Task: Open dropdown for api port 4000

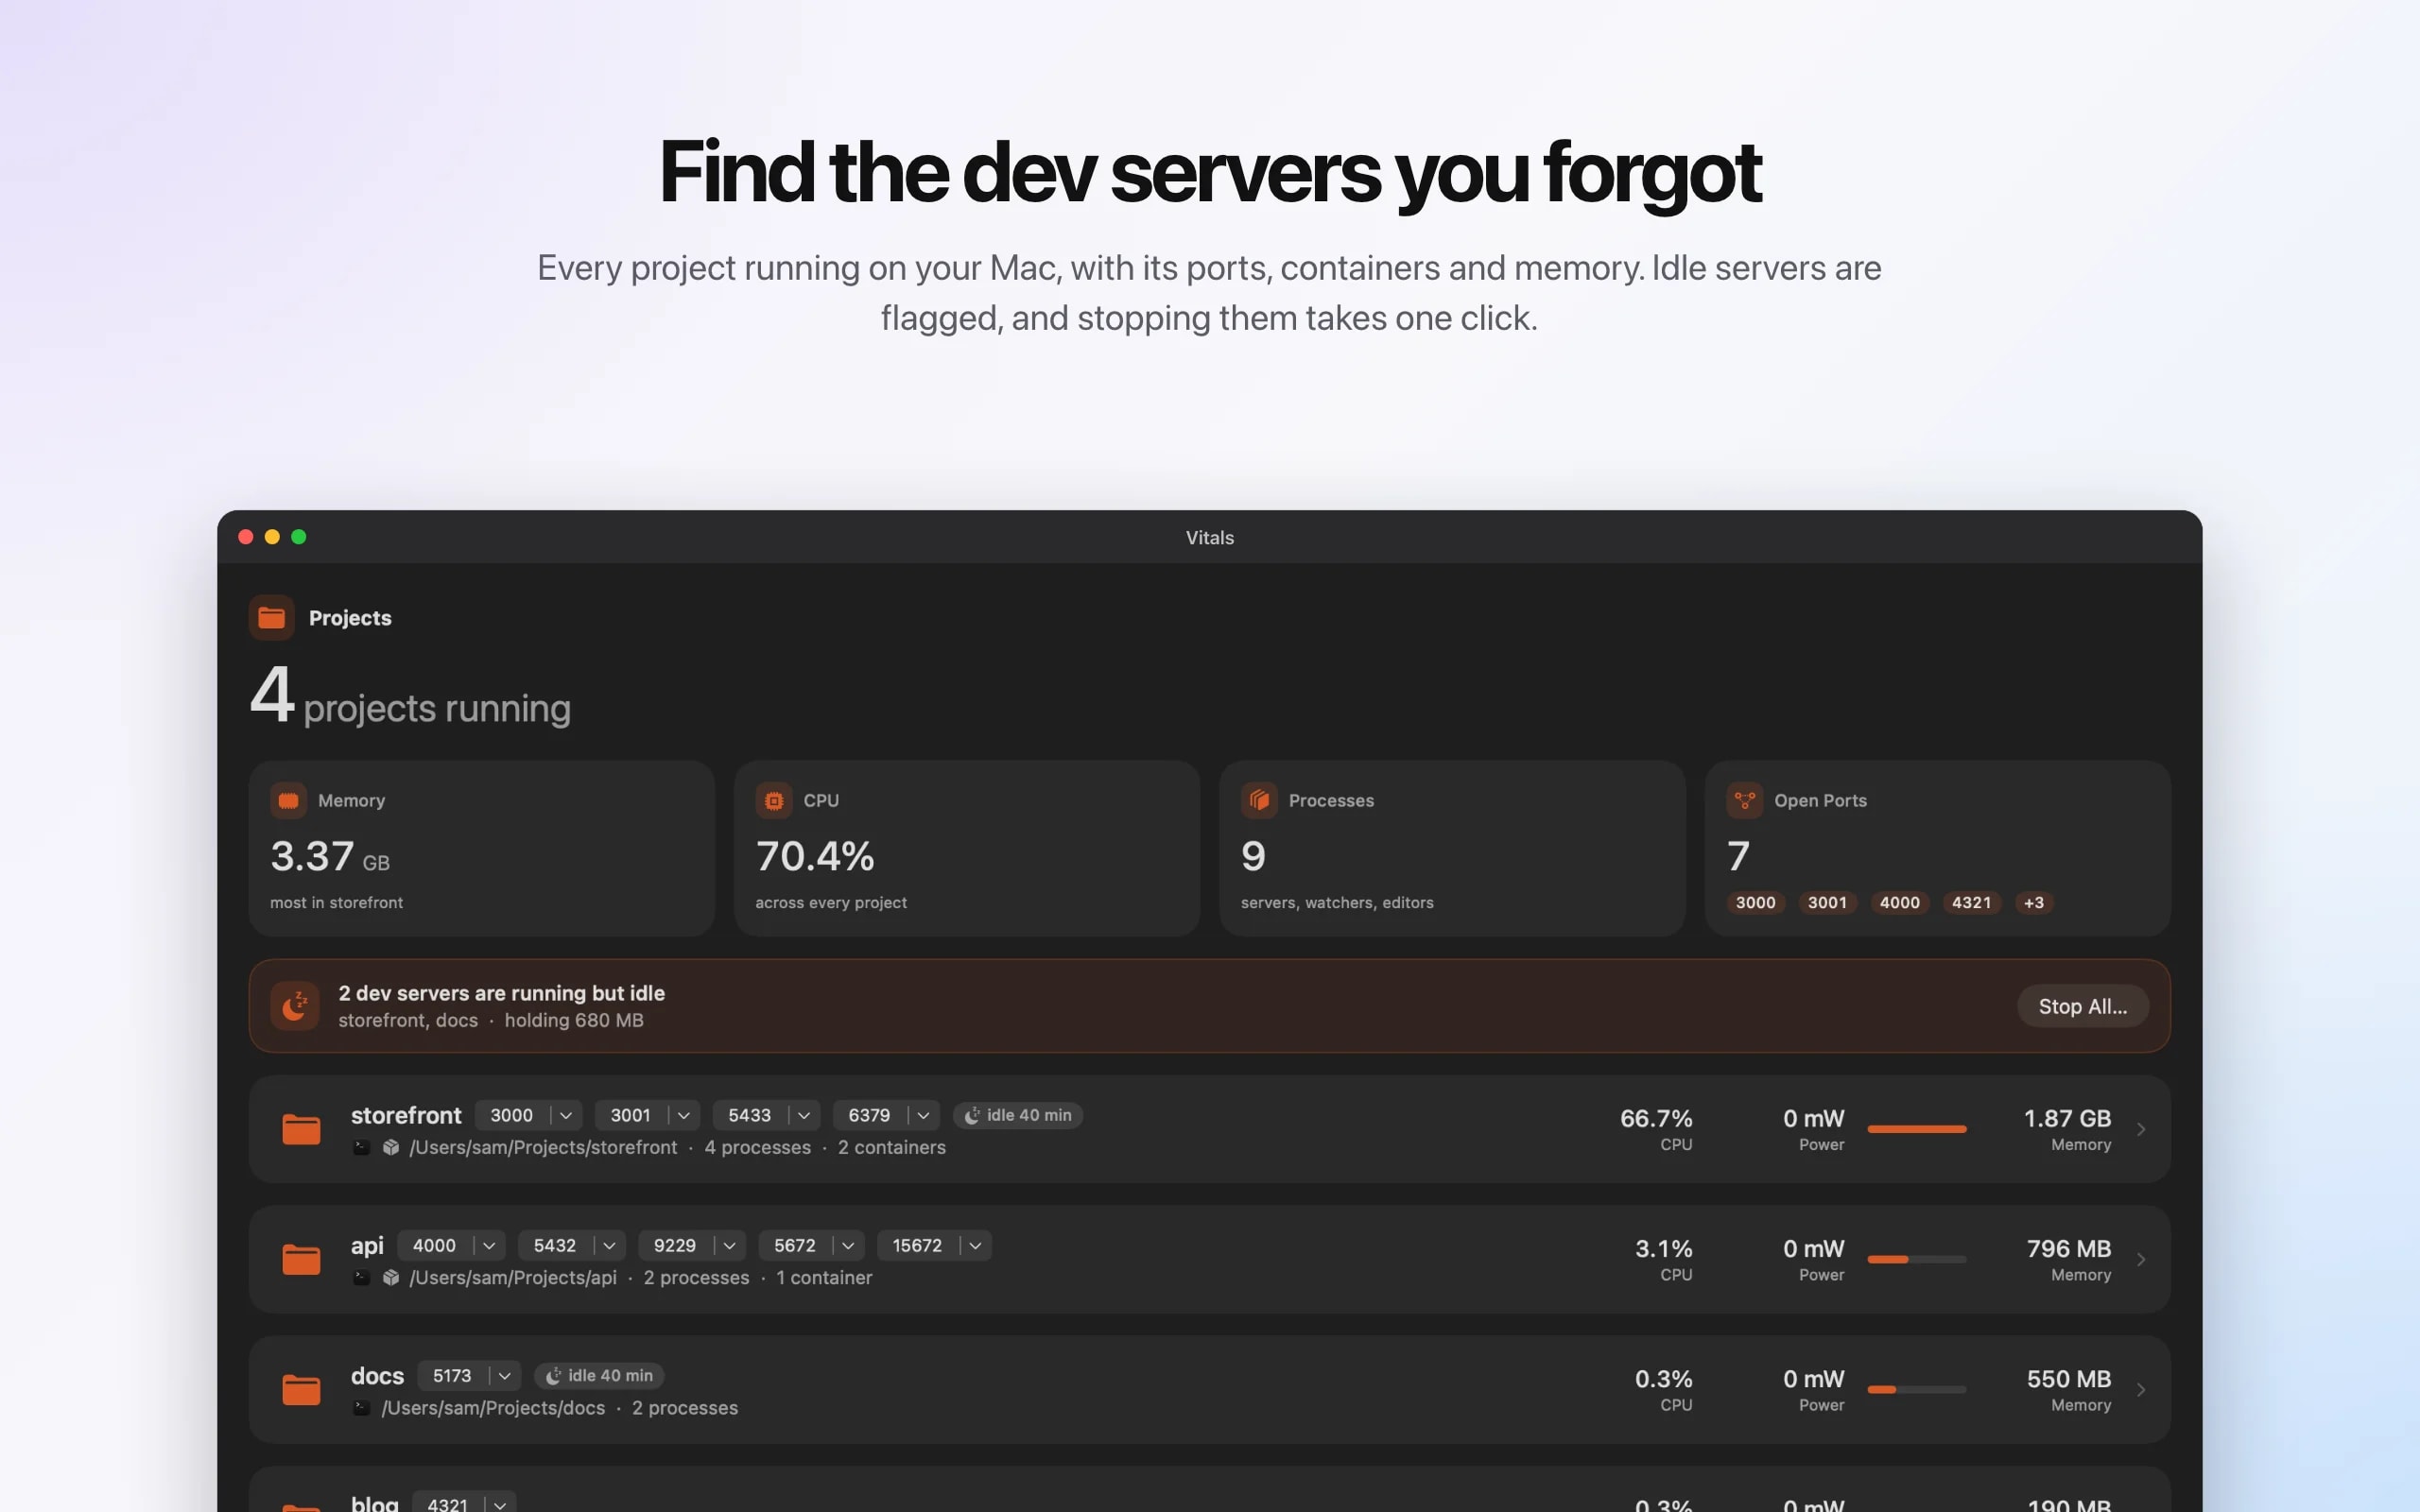Action: pyautogui.click(x=489, y=1245)
